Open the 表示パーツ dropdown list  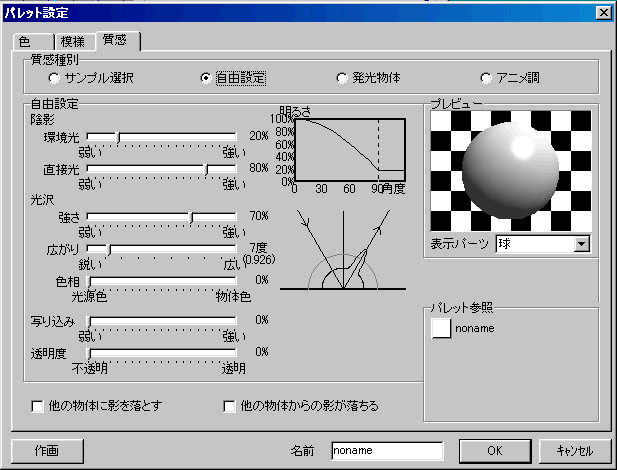tap(582, 243)
